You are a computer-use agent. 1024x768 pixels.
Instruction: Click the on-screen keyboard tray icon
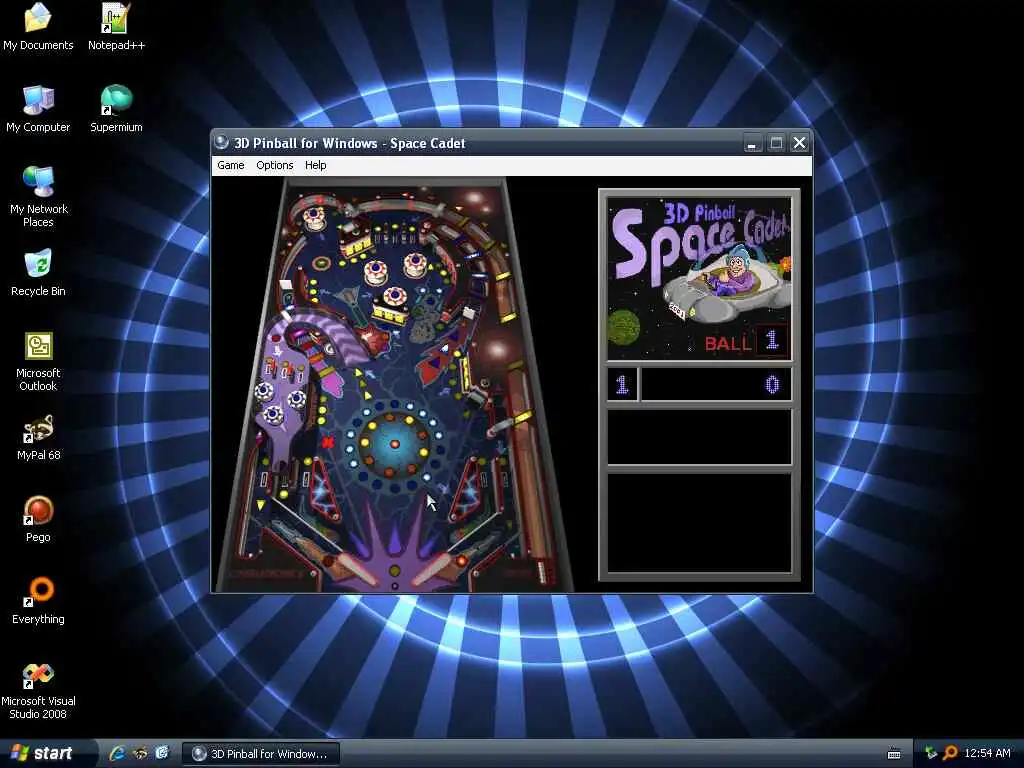click(x=894, y=754)
